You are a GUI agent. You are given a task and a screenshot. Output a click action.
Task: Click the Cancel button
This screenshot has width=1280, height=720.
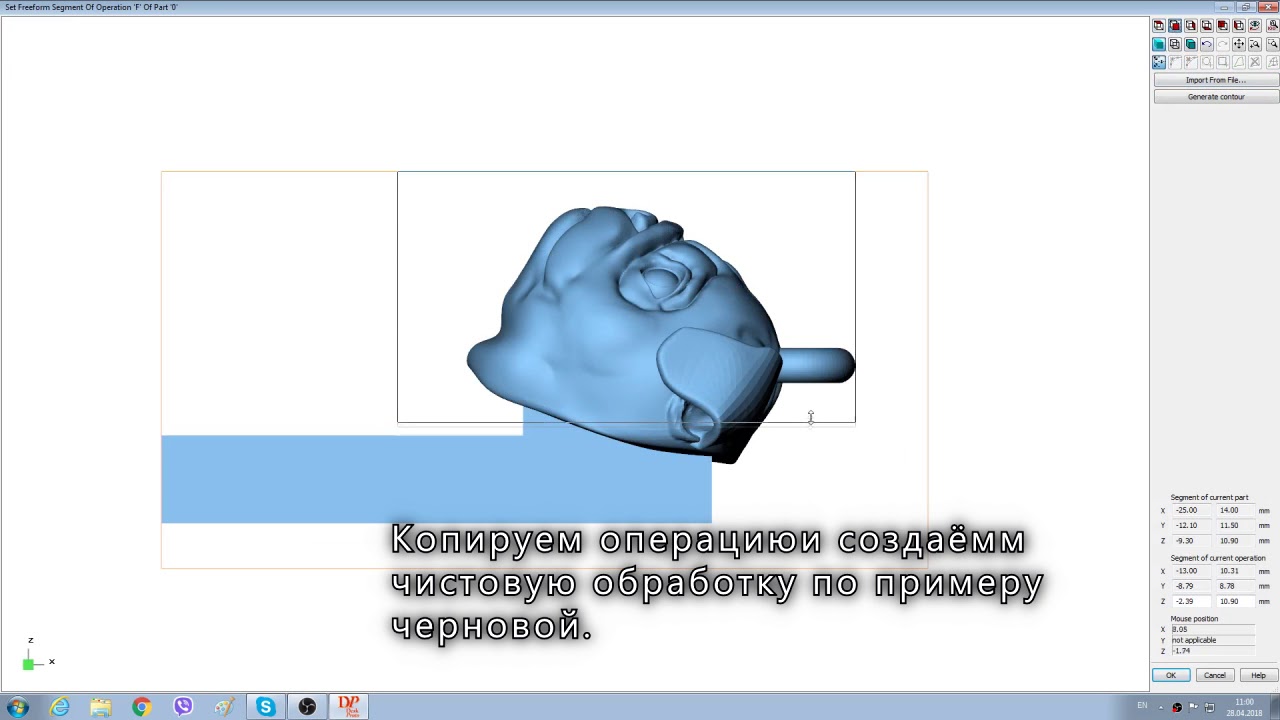1215,675
